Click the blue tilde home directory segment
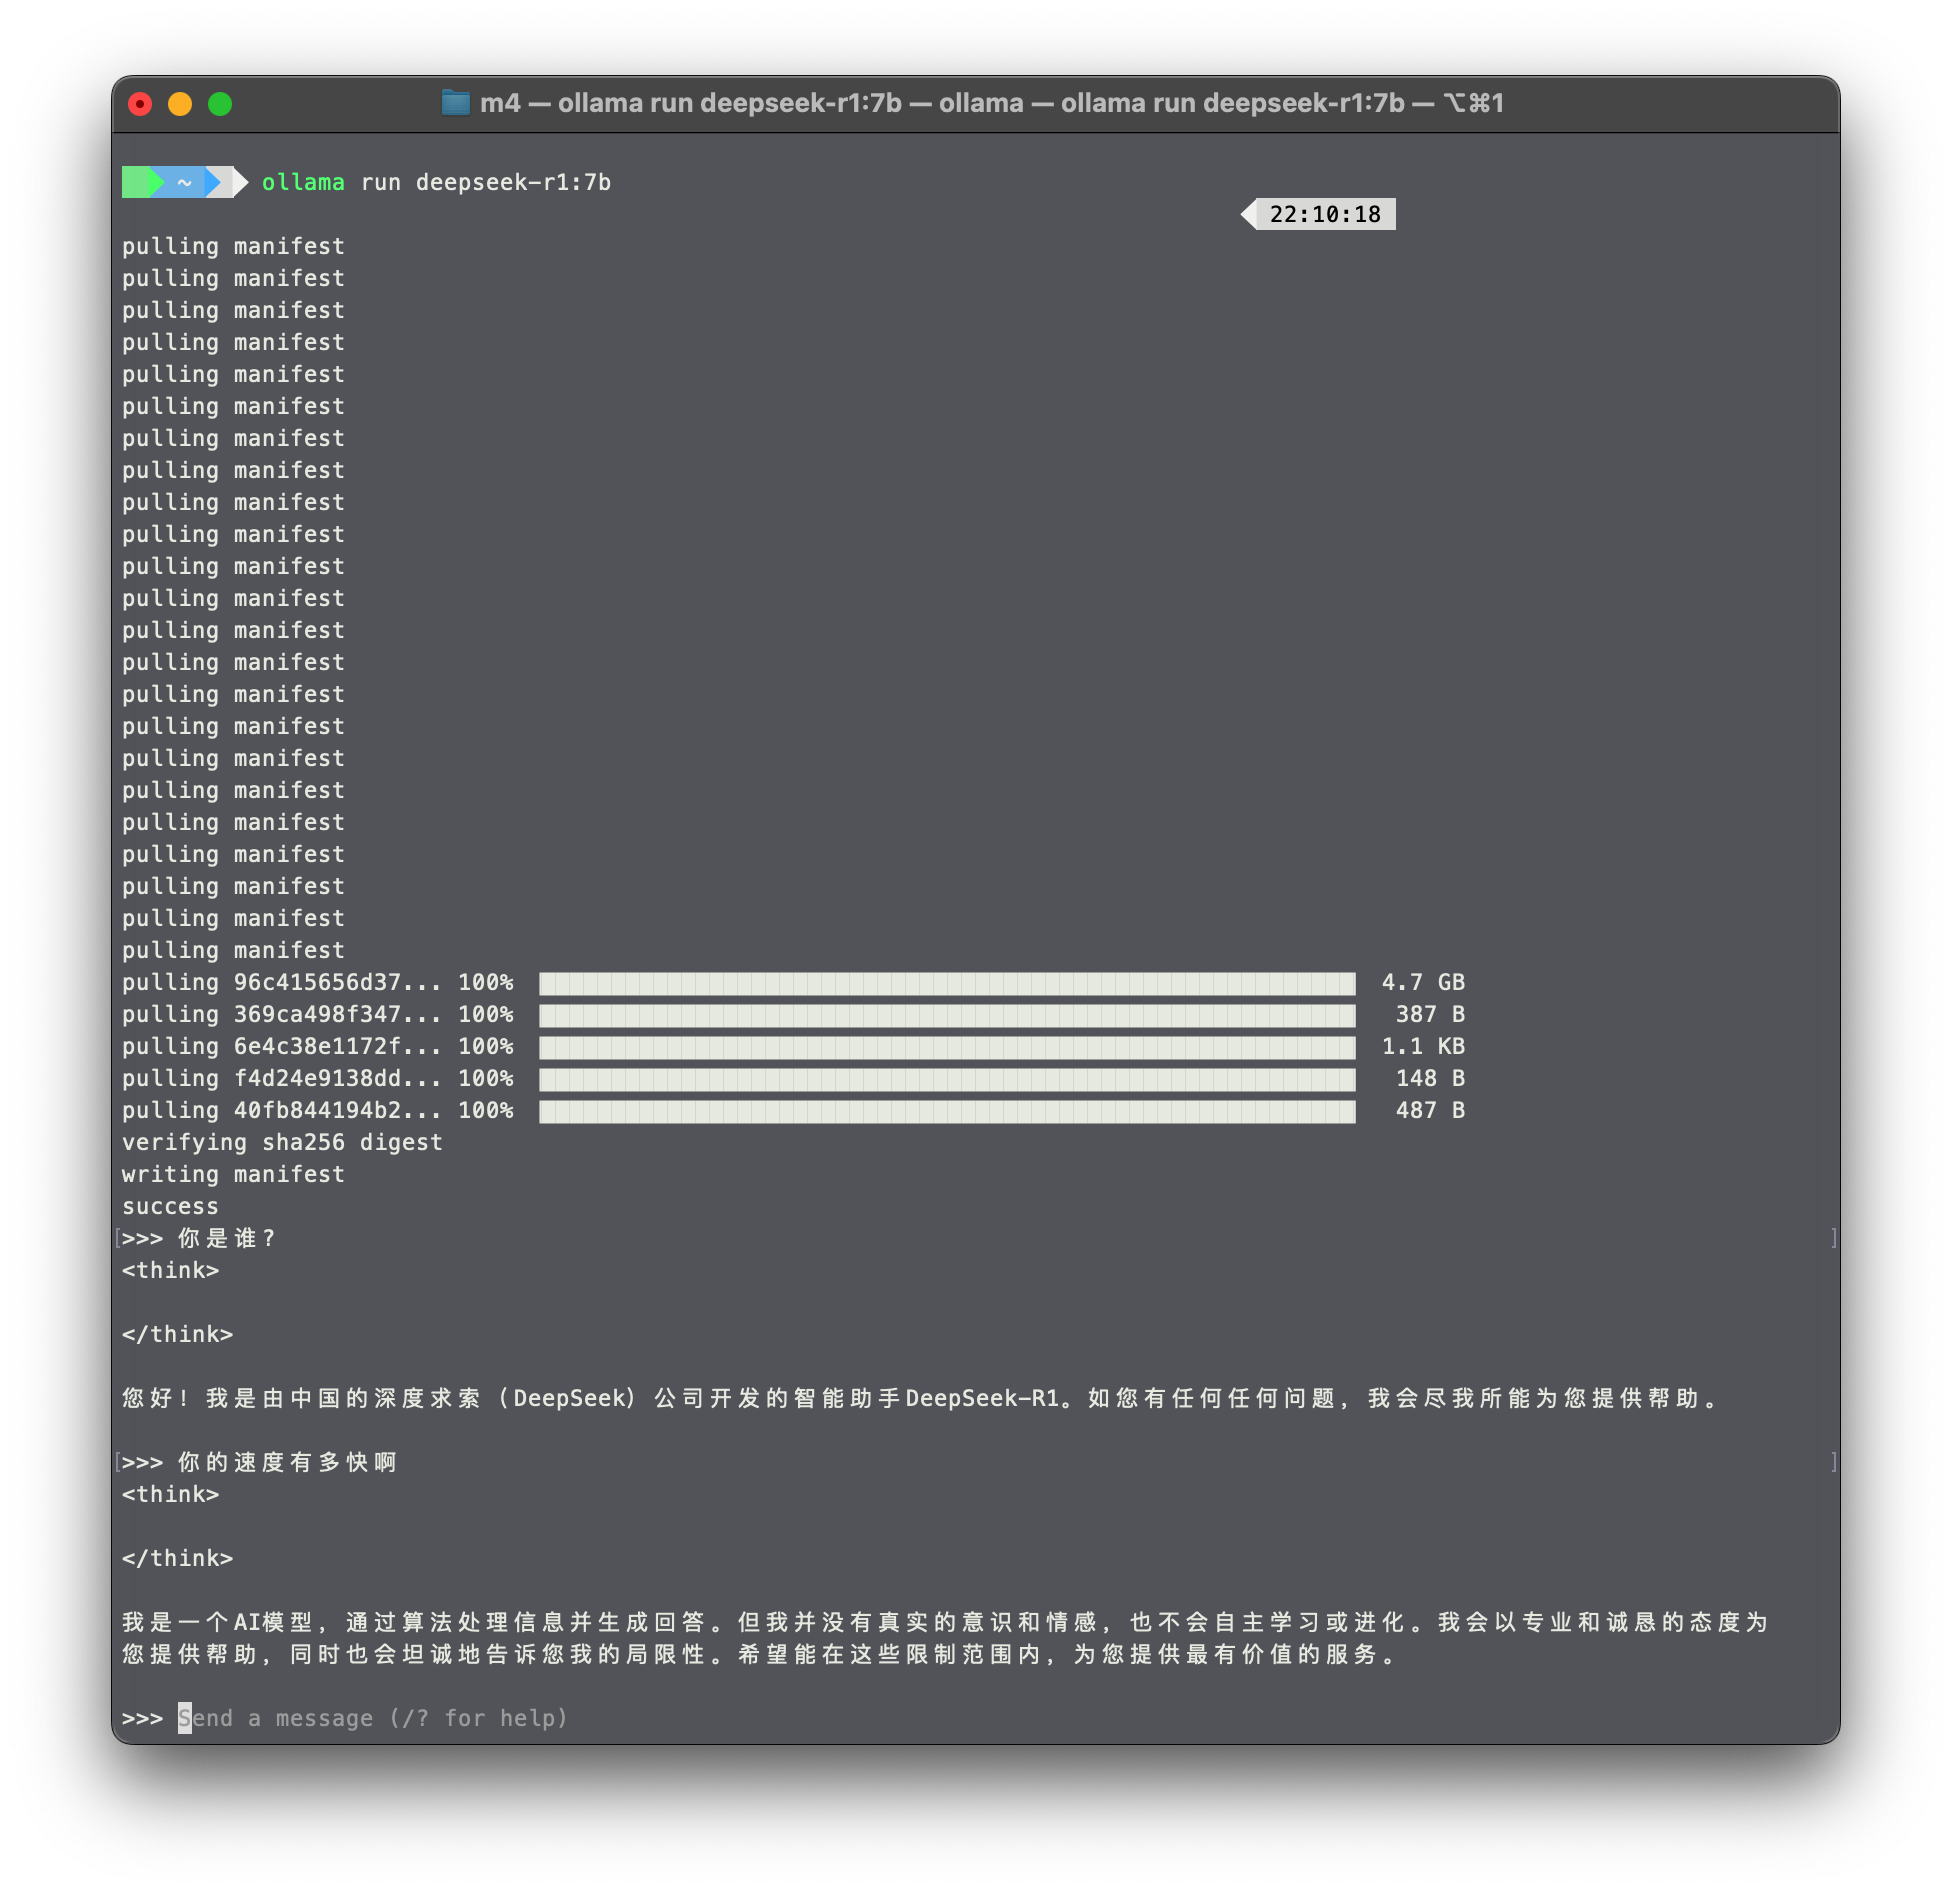The width and height of the screenshot is (1952, 1892). click(186, 182)
